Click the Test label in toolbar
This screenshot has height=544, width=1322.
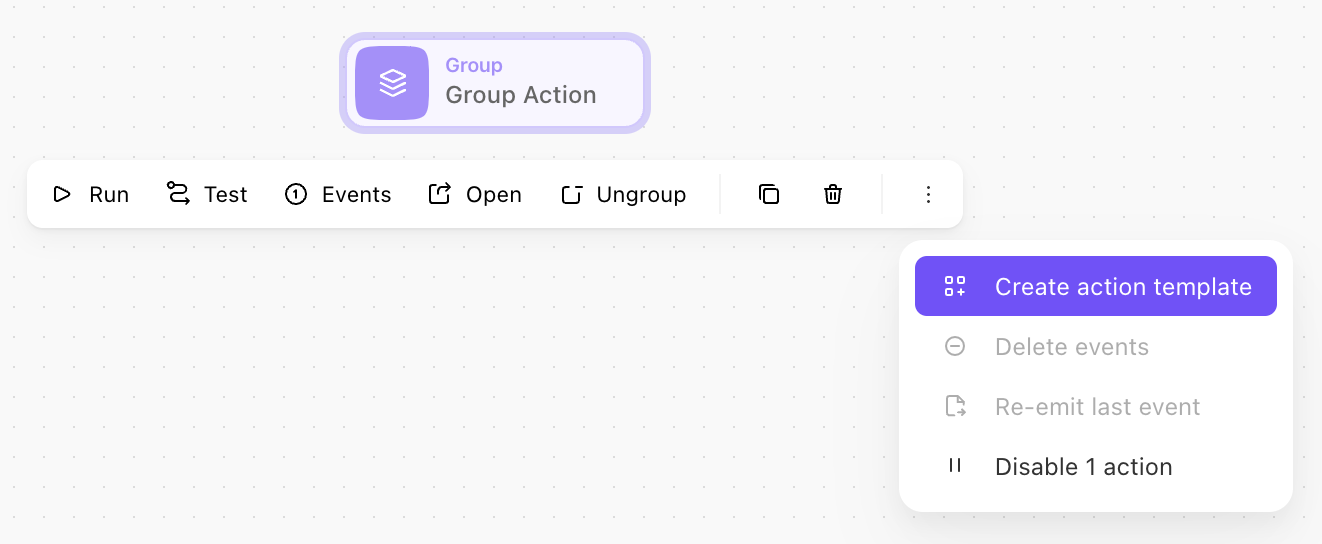[225, 195]
